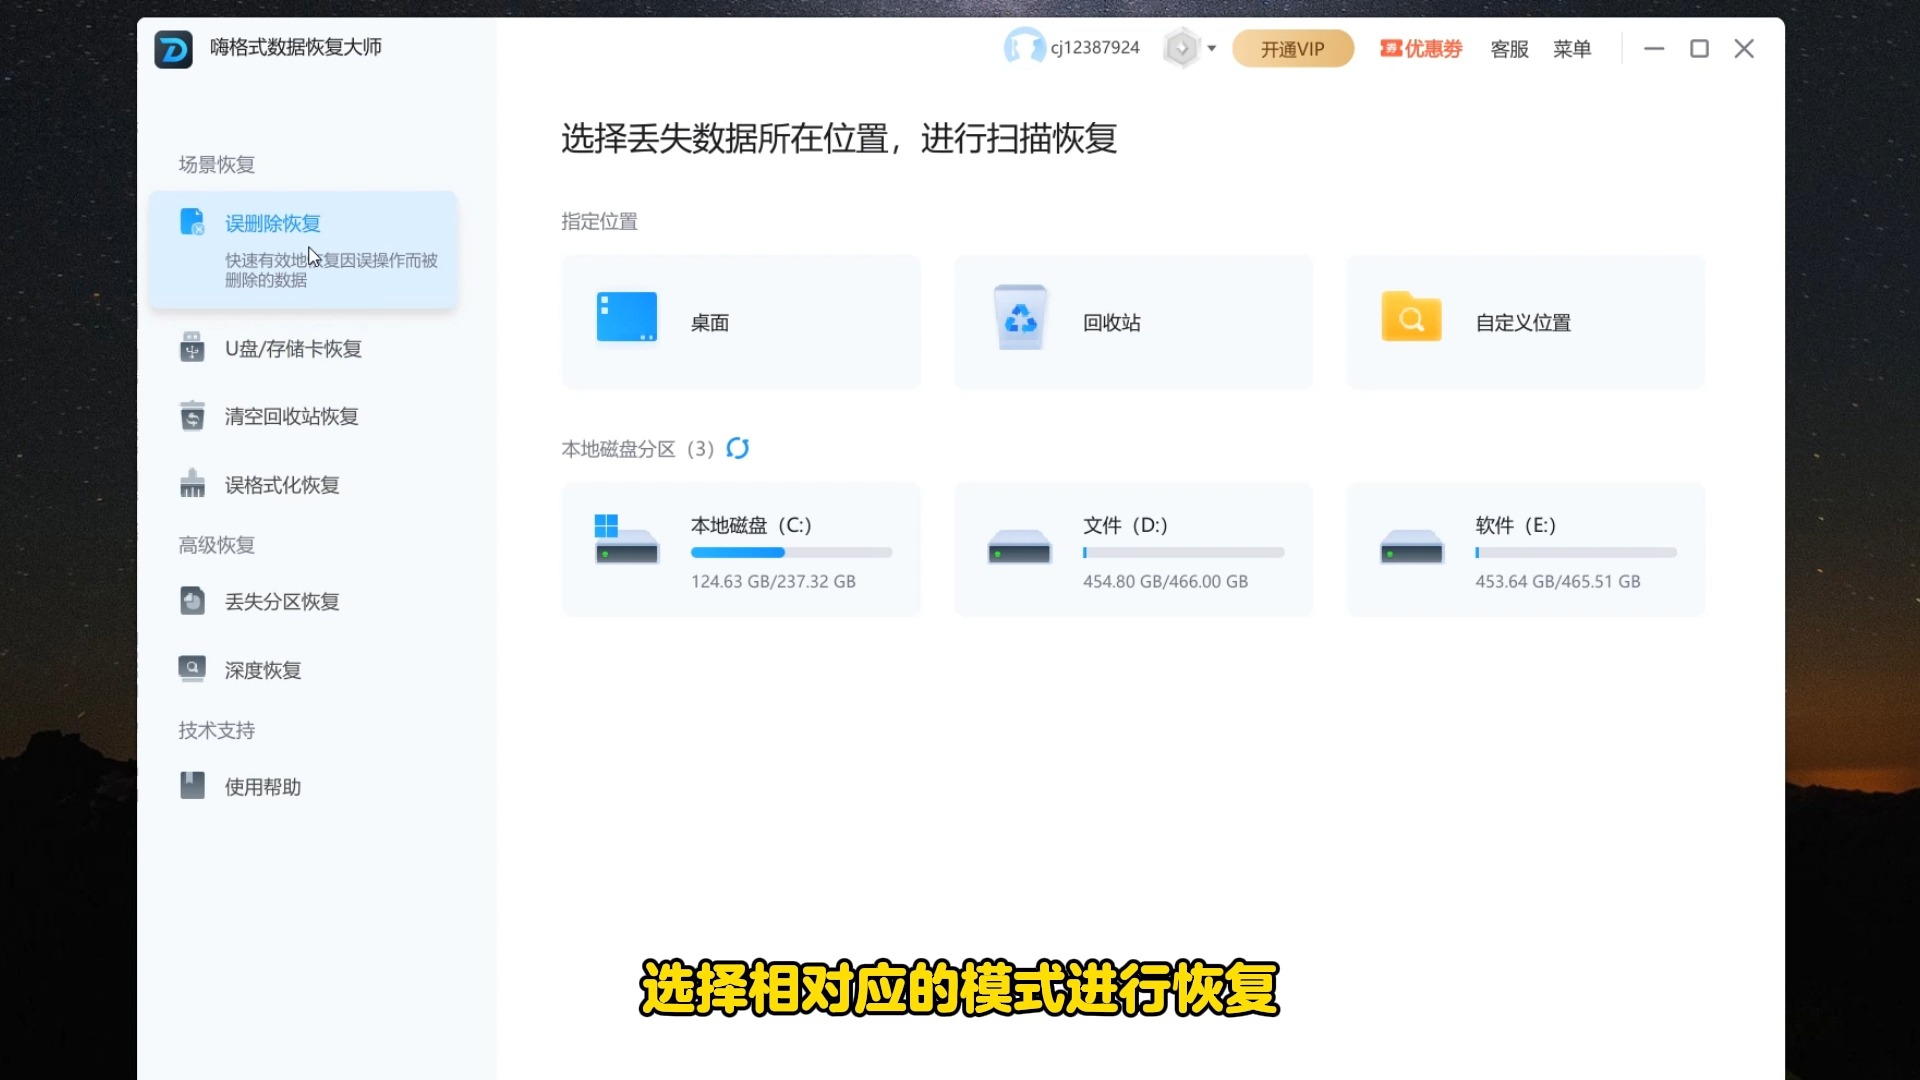Open the deep recovery sidebar icon
The width and height of the screenshot is (1920, 1080).
pos(192,669)
